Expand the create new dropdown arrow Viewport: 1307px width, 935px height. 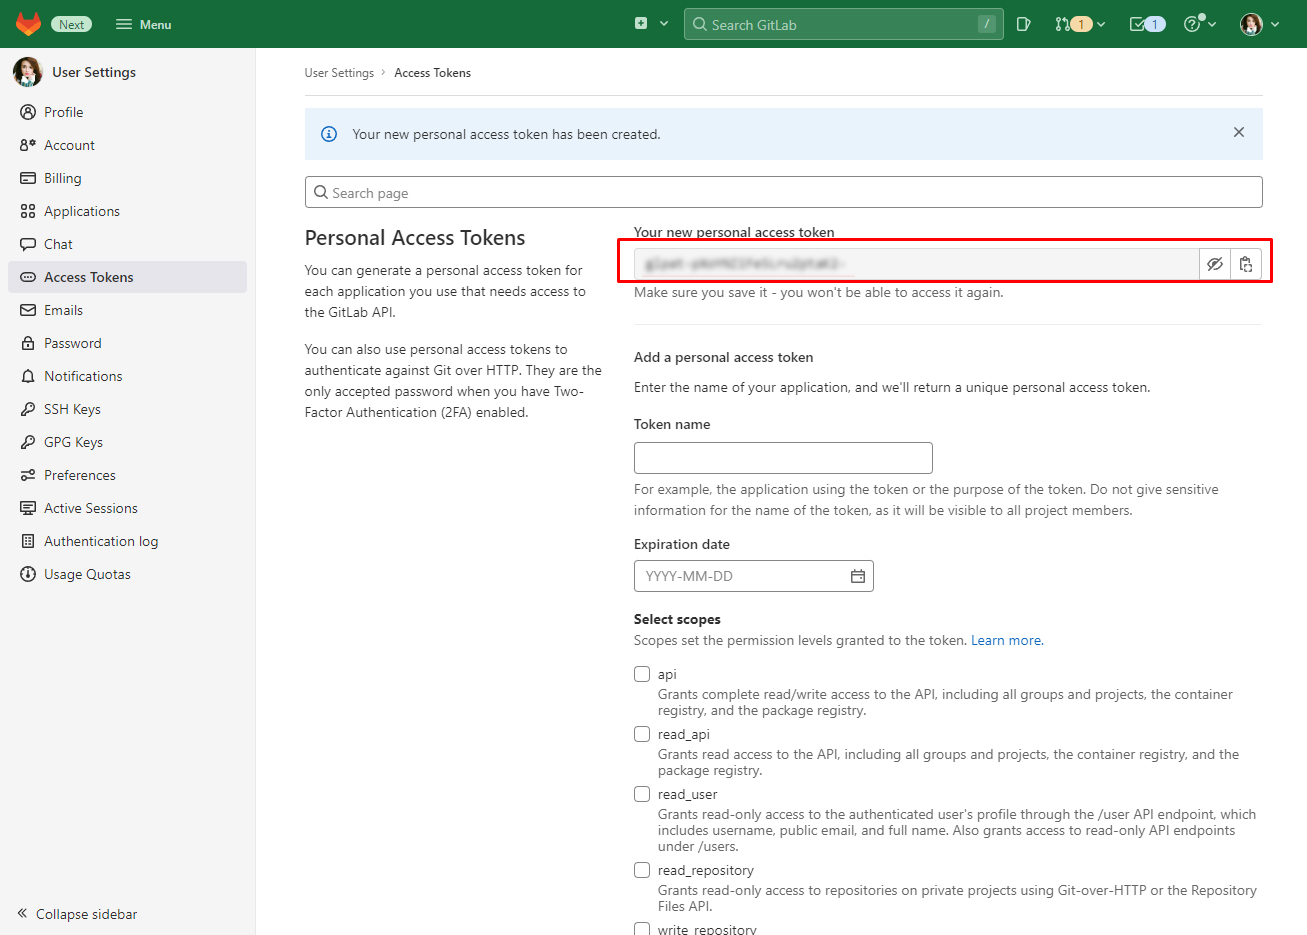click(x=664, y=24)
